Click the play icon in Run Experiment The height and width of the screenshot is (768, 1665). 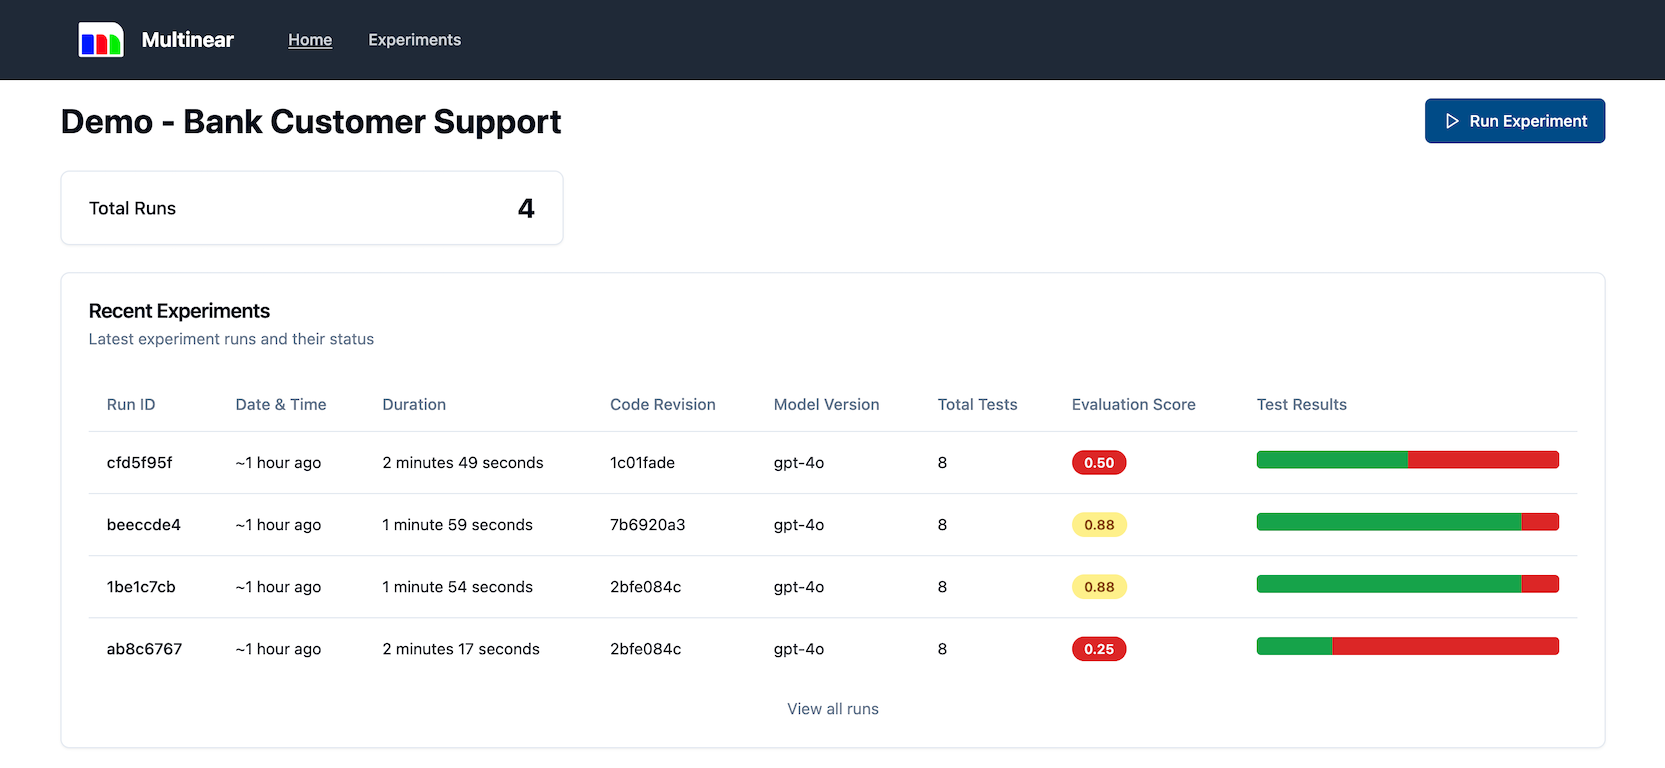[x=1452, y=121]
